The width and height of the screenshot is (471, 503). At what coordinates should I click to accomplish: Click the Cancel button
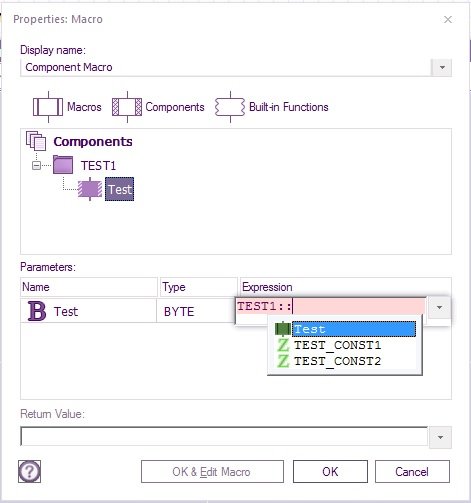(x=412, y=472)
